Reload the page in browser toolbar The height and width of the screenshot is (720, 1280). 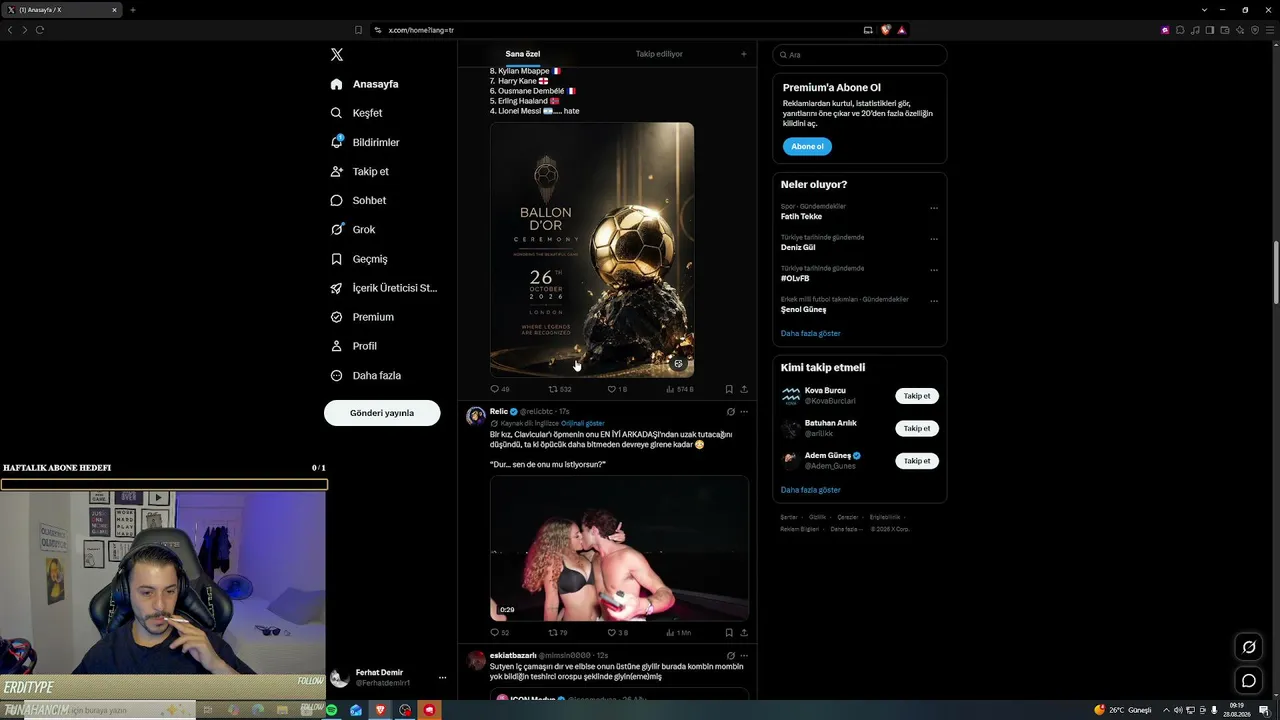(x=40, y=30)
